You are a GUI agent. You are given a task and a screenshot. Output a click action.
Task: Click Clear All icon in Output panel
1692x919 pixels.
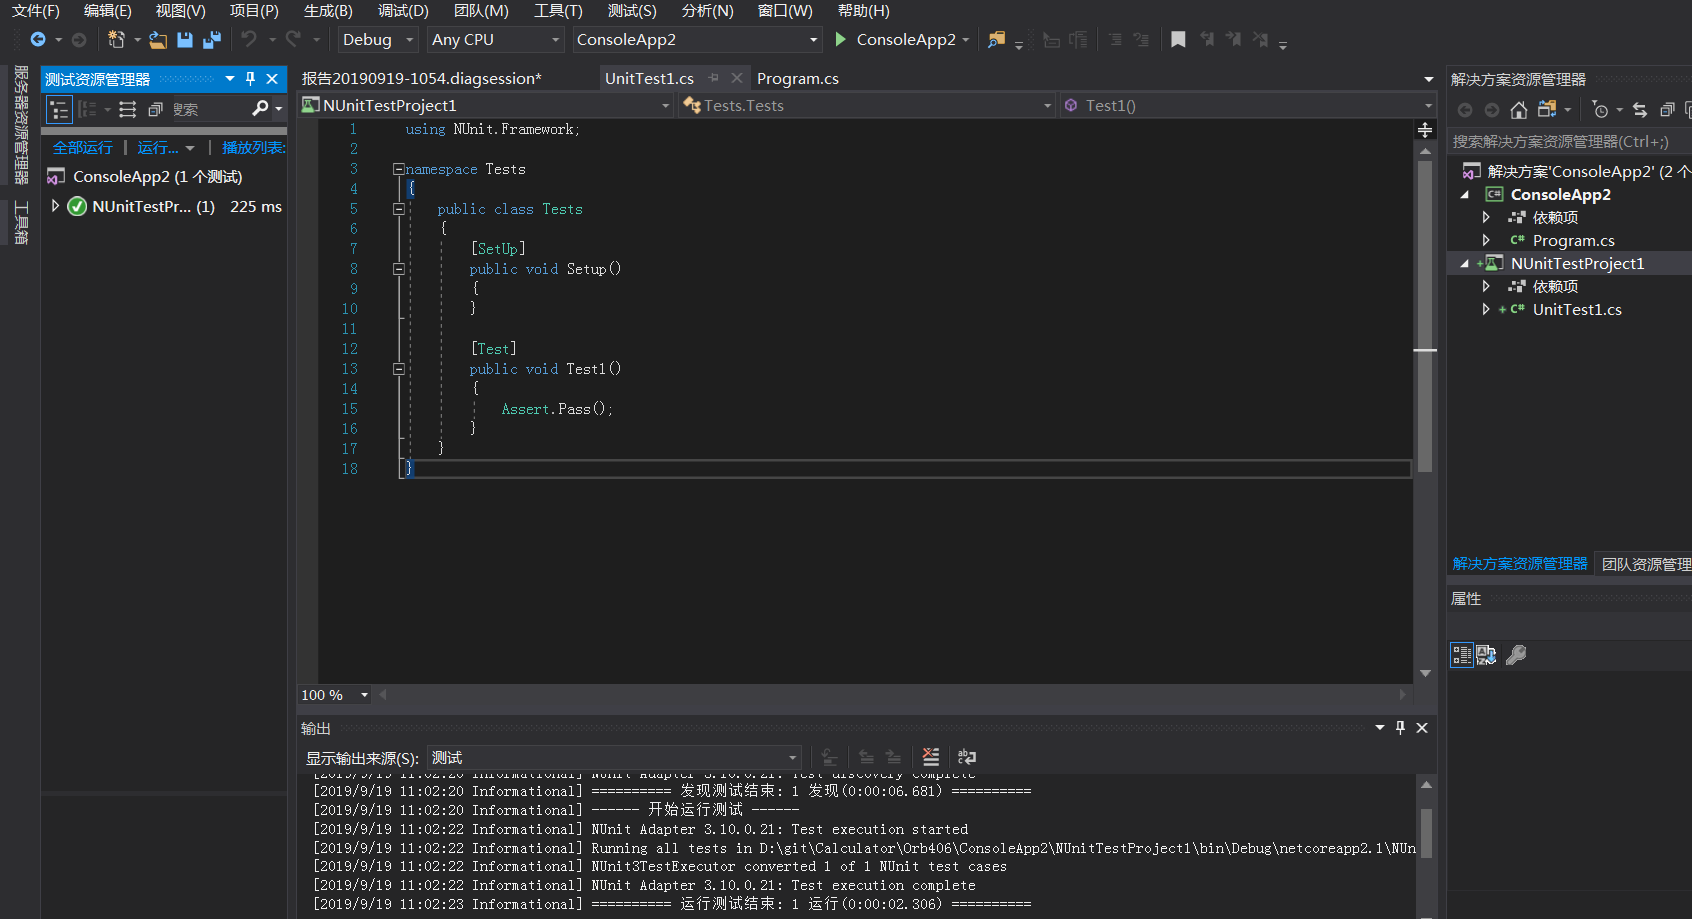point(931,757)
